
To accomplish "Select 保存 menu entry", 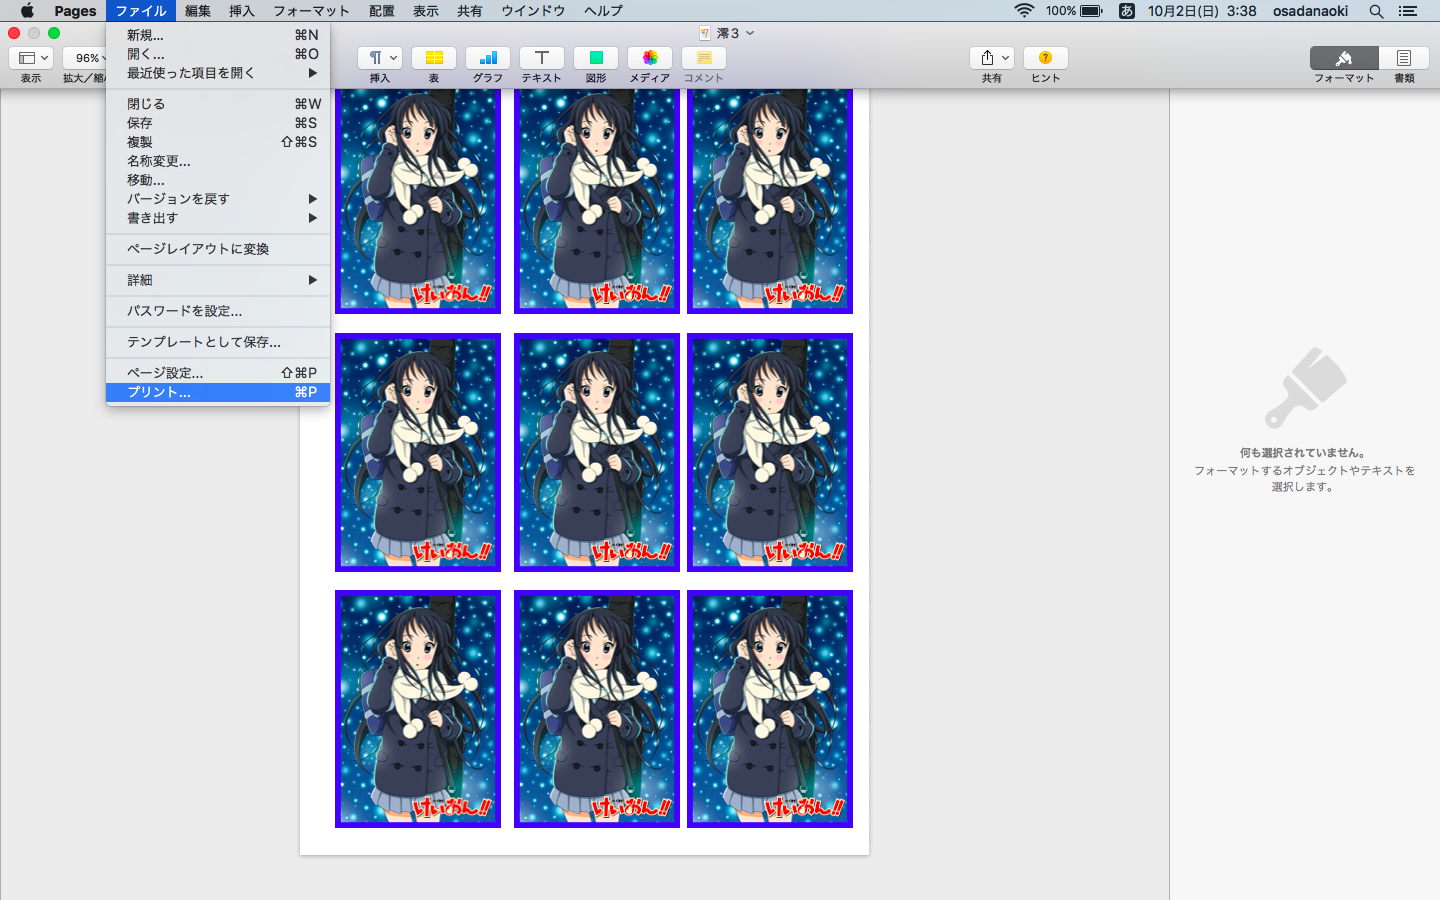I will [218, 123].
